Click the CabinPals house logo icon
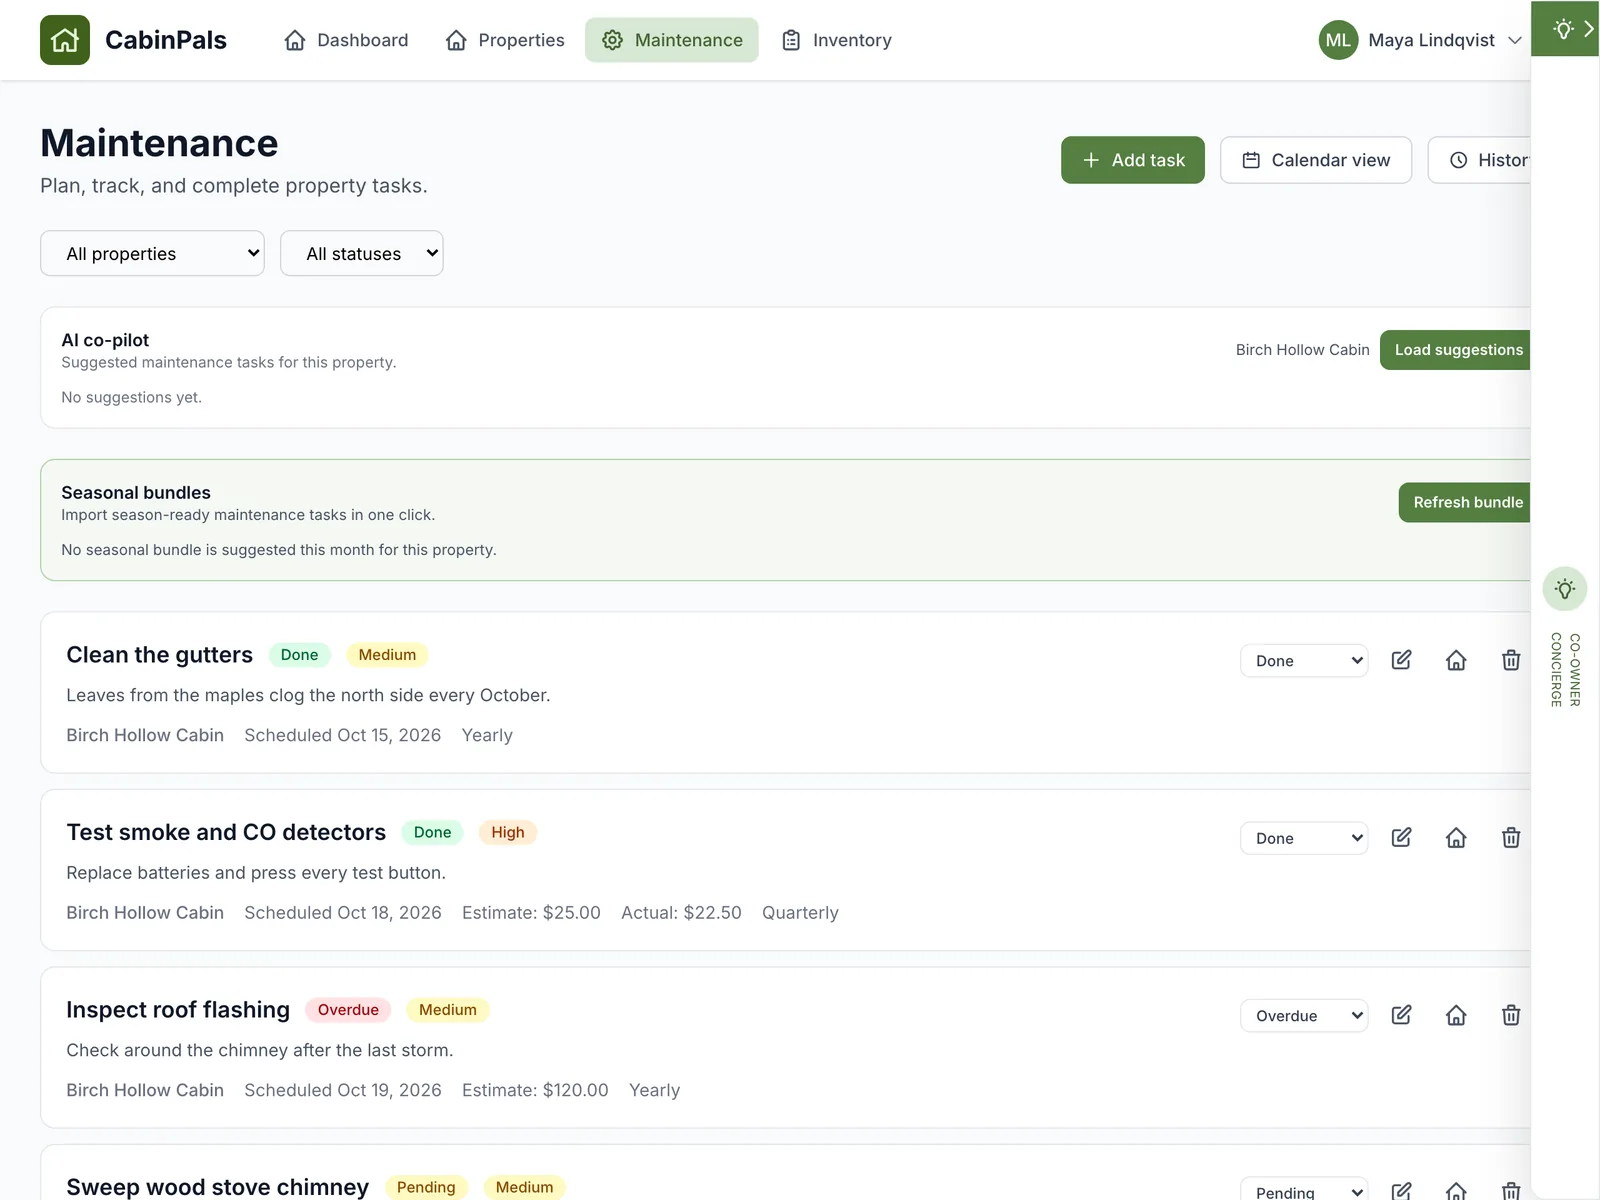The width and height of the screenshot is (1600, 1200). coord(65,40)
